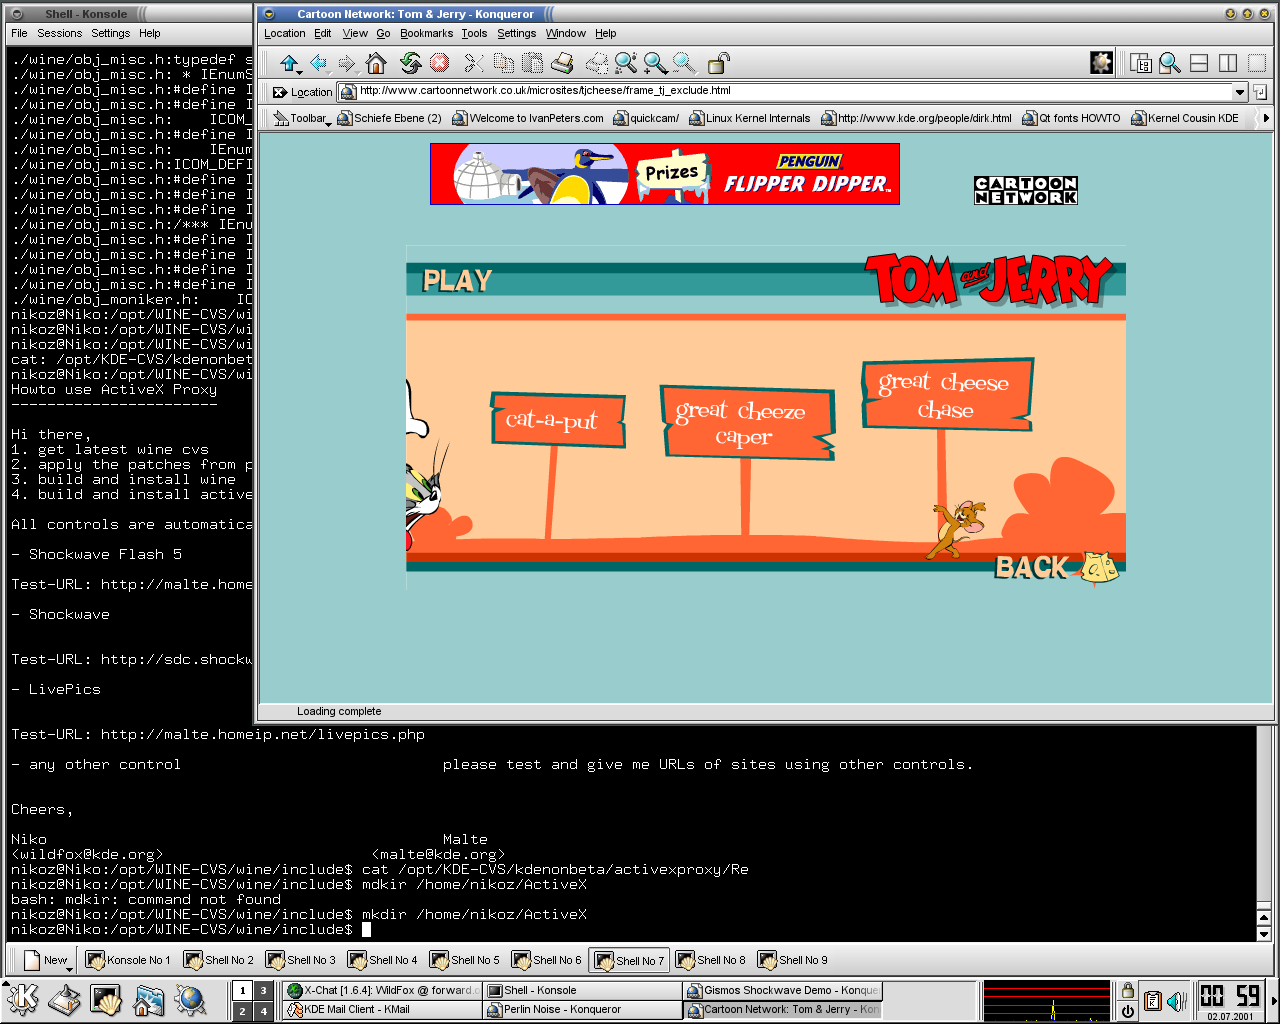Open the quickcam/ bookmark
This screenshot has width=1280, height=1024.
(x=645, y=118)
